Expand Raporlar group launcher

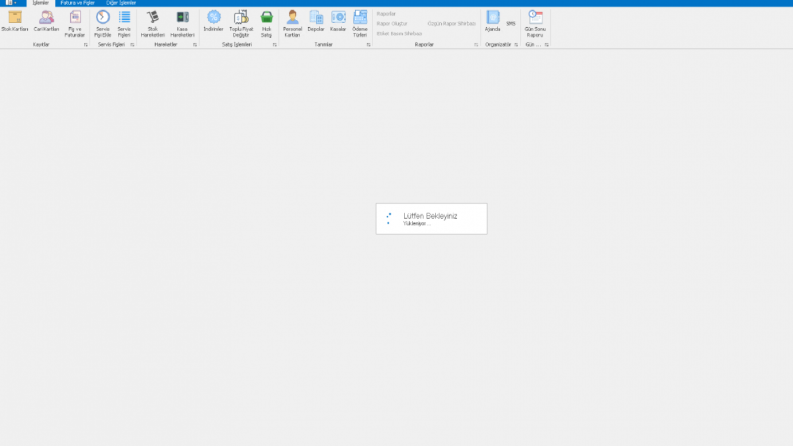(x=476, y=45)
